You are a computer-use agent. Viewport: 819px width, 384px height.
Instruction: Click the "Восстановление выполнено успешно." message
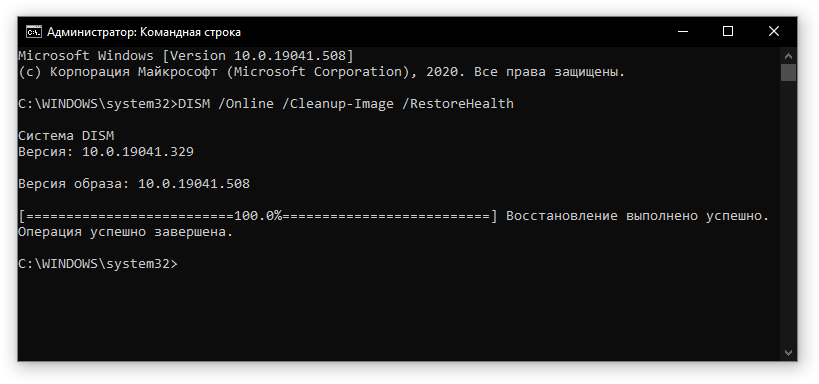point(638,216)
